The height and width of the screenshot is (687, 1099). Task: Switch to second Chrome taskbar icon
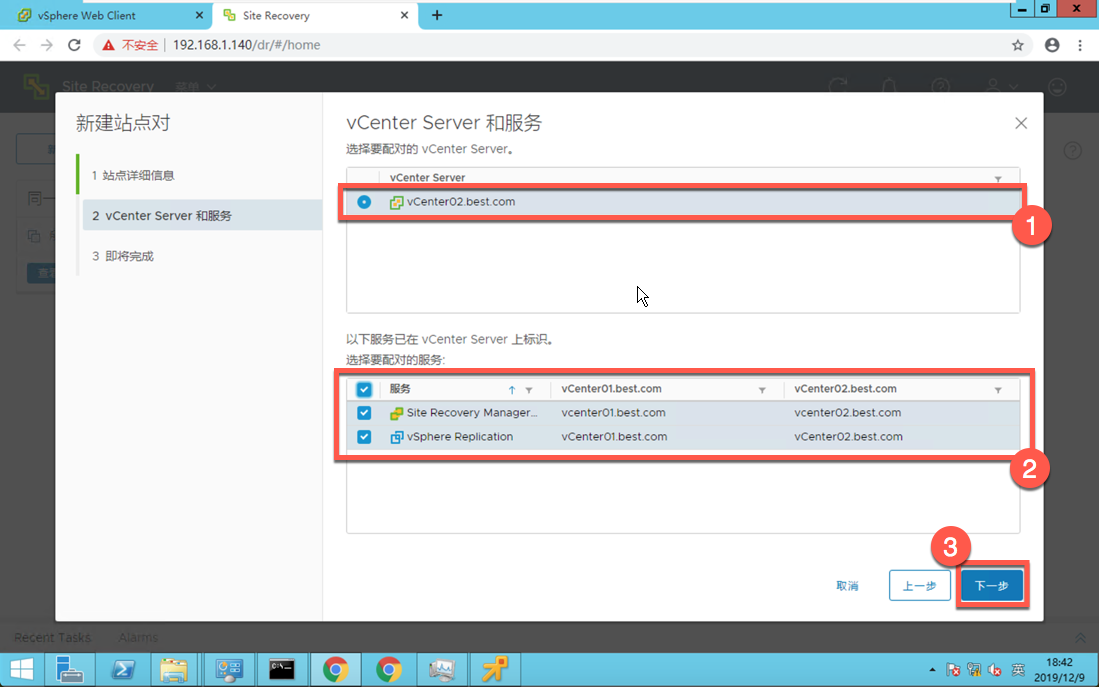pyautogui.click(x=388, y=669)
